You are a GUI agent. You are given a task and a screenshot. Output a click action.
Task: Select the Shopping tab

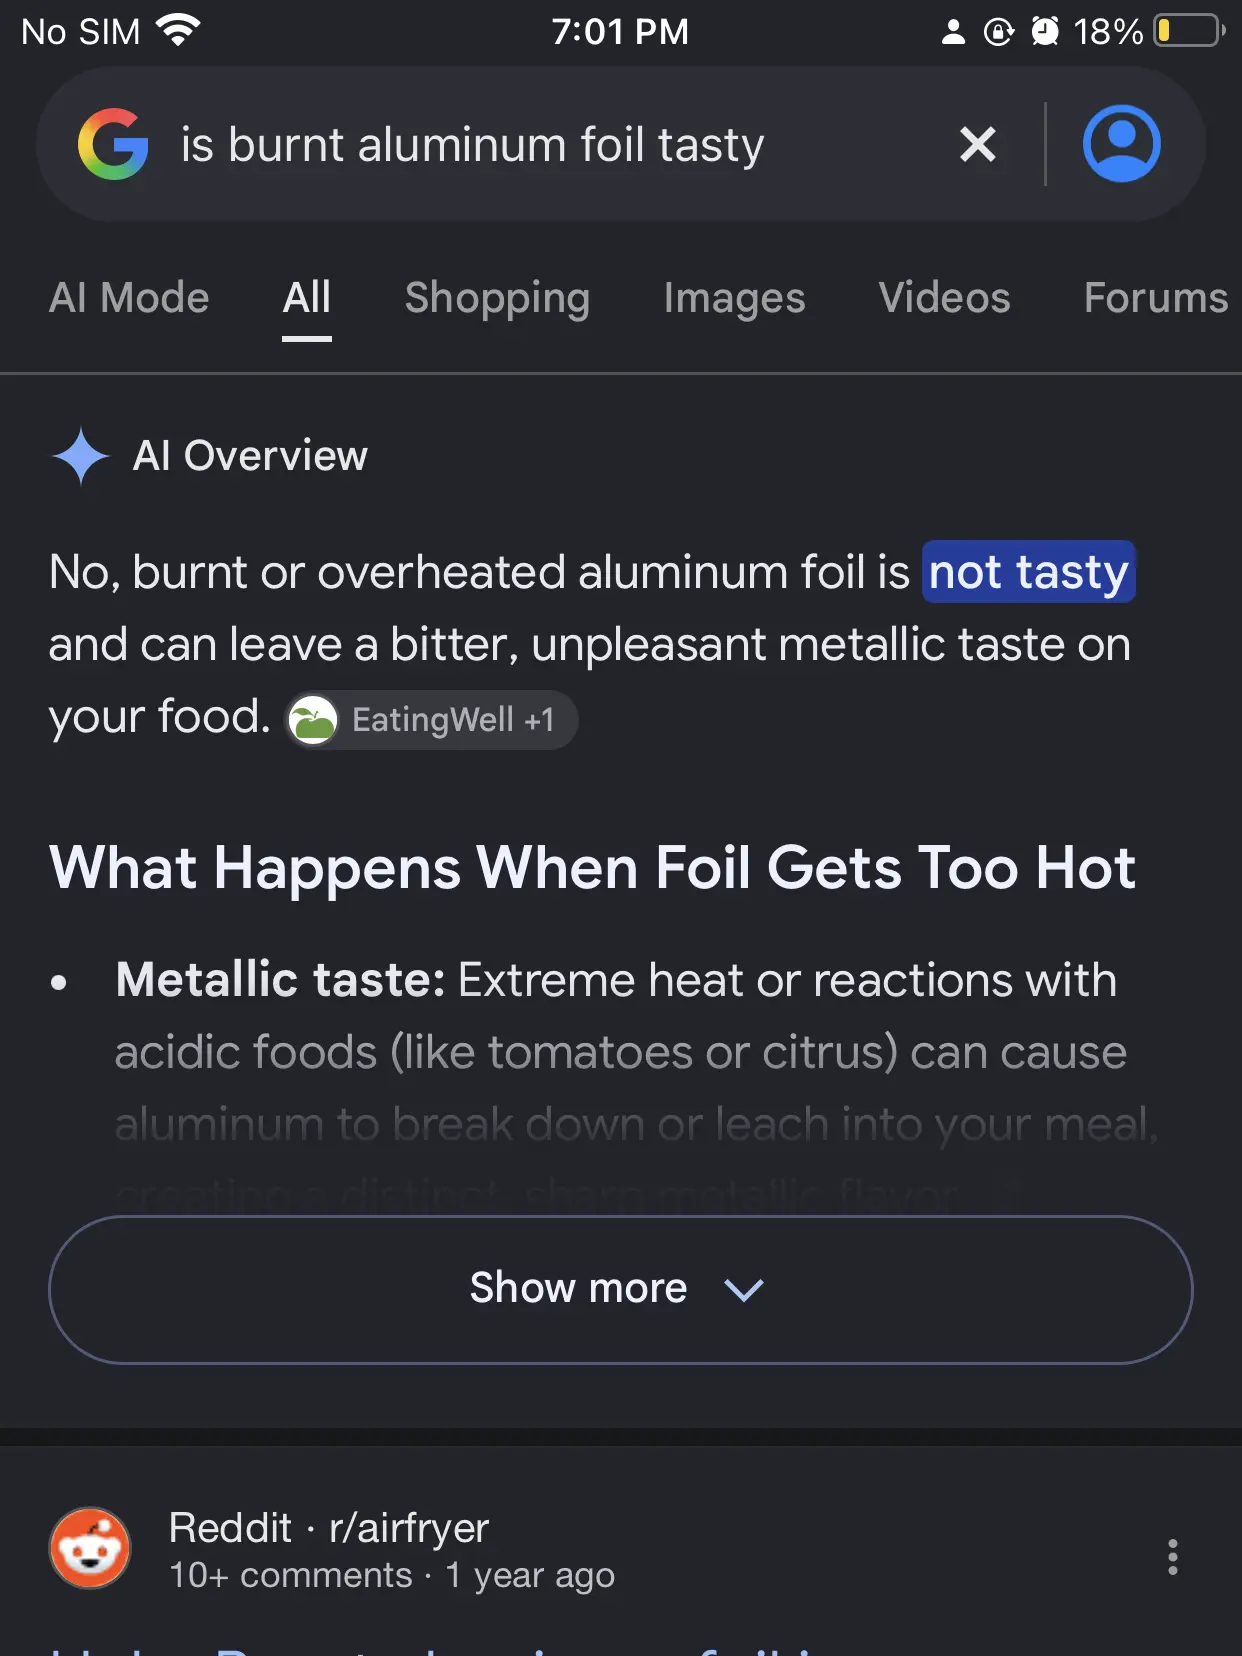click(497, 298)
